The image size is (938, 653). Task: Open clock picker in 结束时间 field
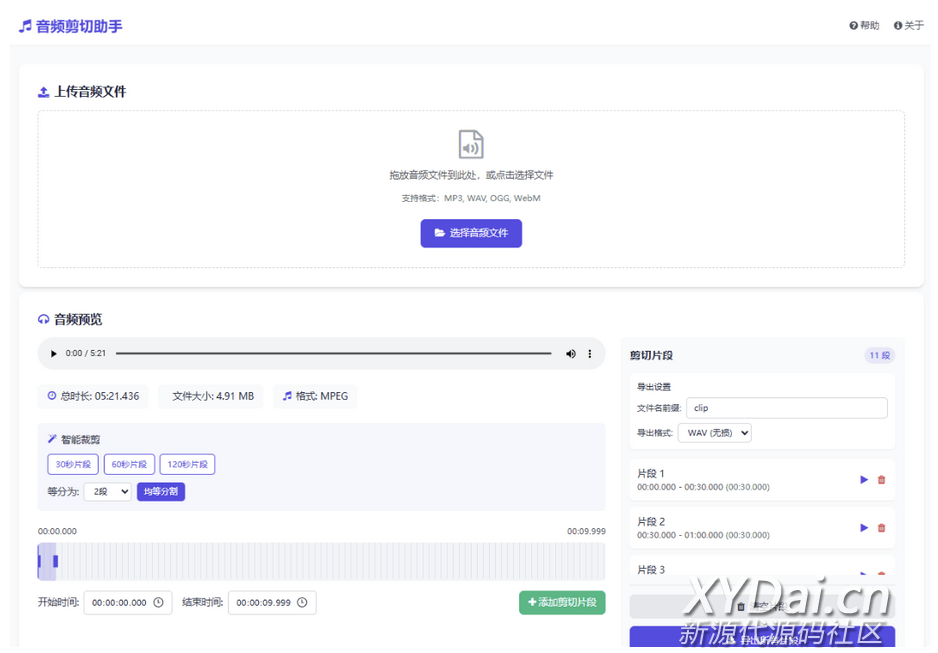coord(302,603)
